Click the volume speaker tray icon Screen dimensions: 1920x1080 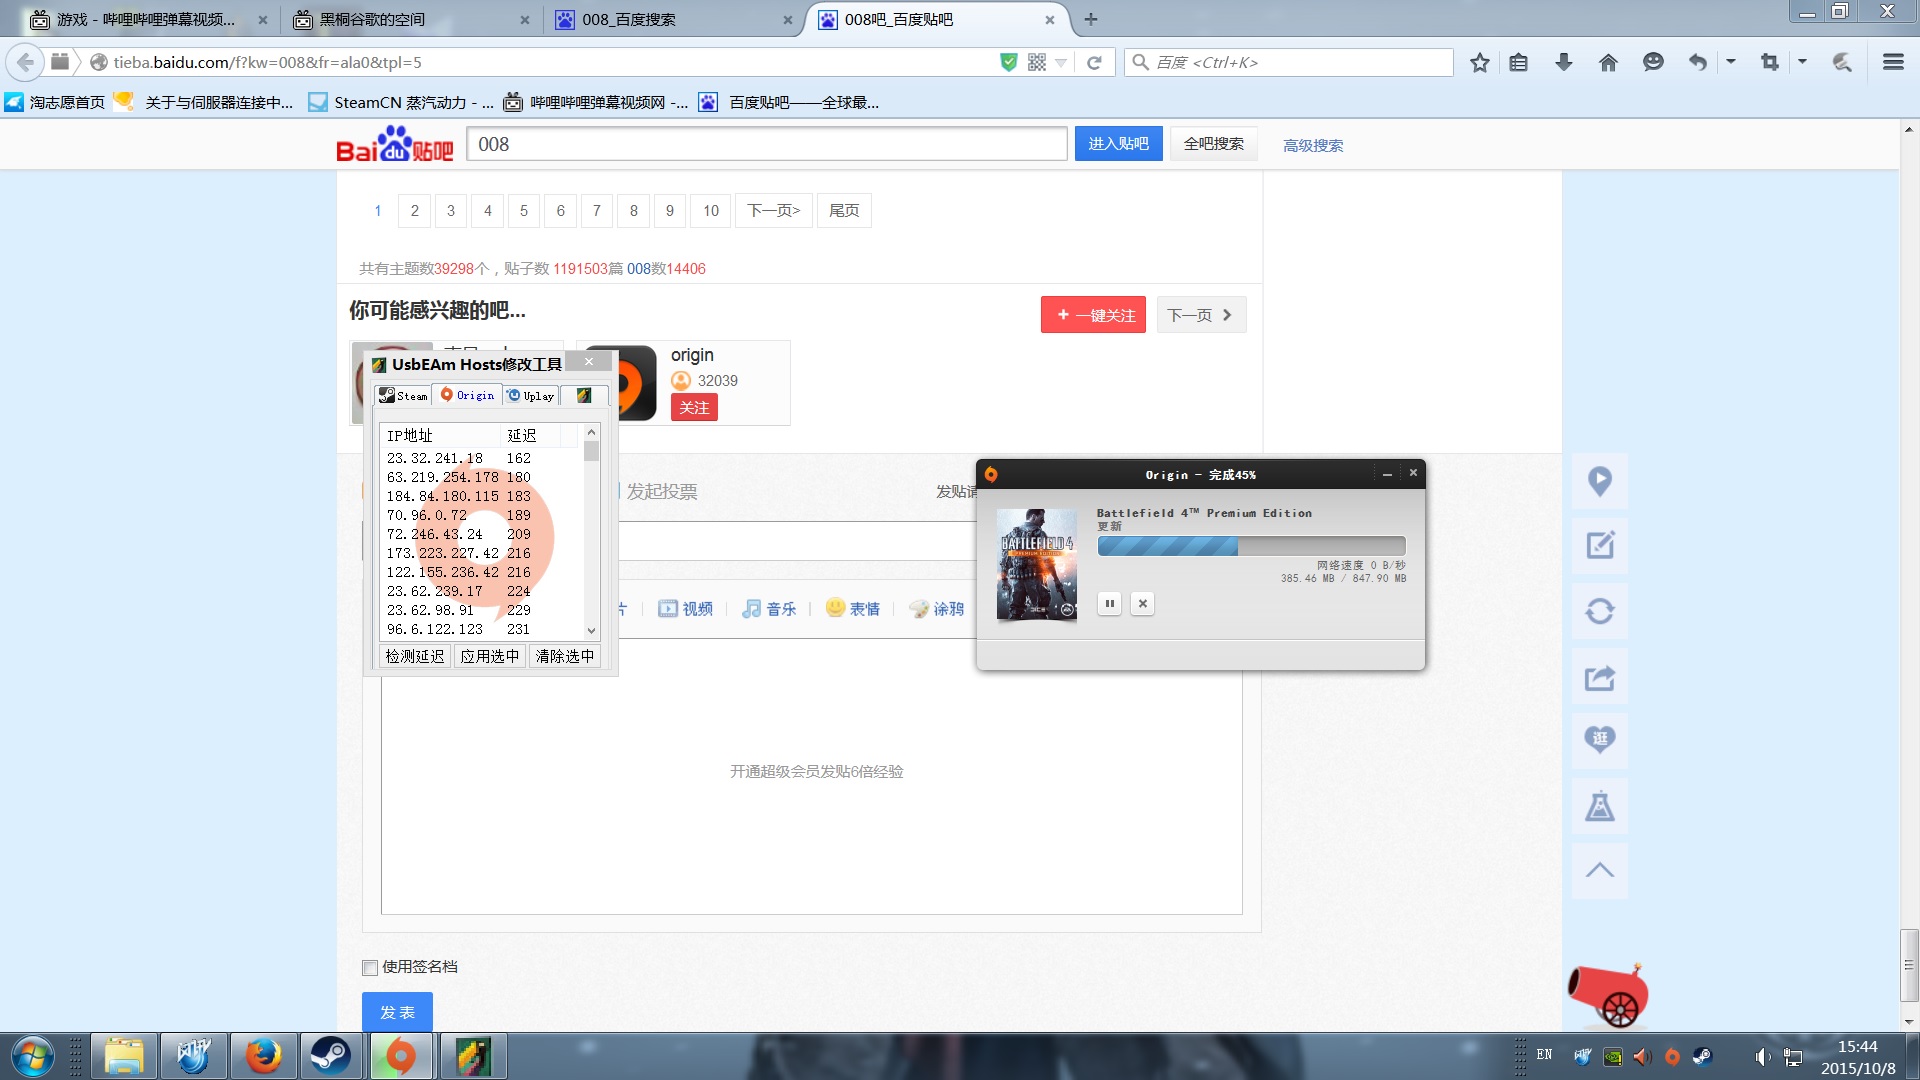(x=1761, y=1057)
